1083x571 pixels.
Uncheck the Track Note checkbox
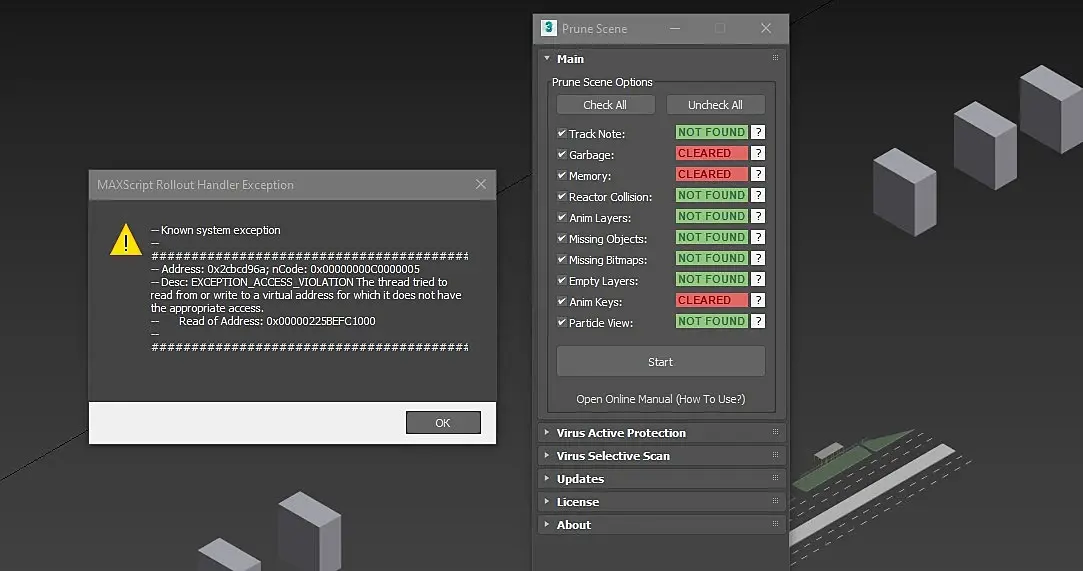tap(562, 133)
